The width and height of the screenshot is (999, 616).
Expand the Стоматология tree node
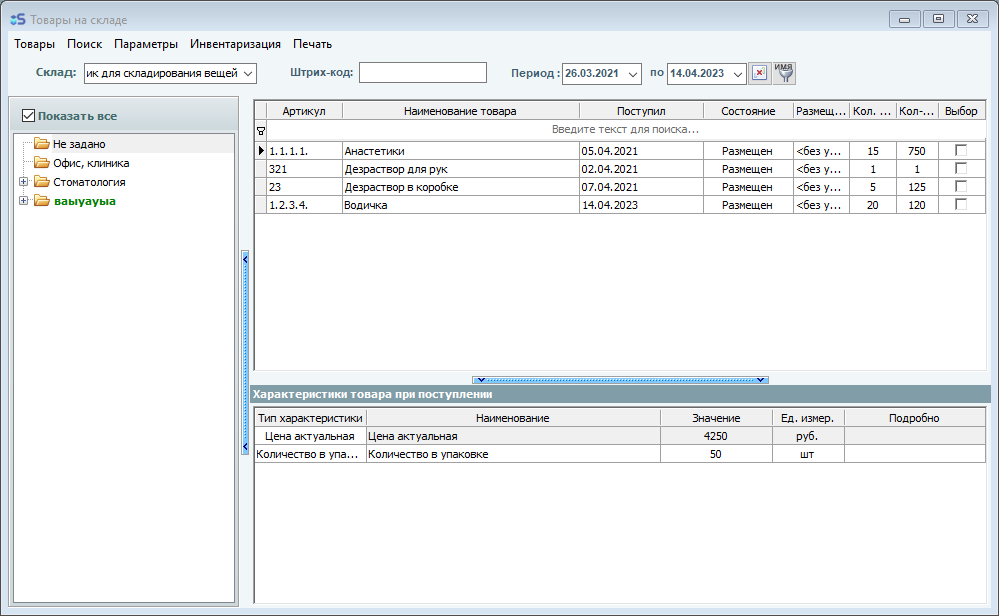[23, 182]
